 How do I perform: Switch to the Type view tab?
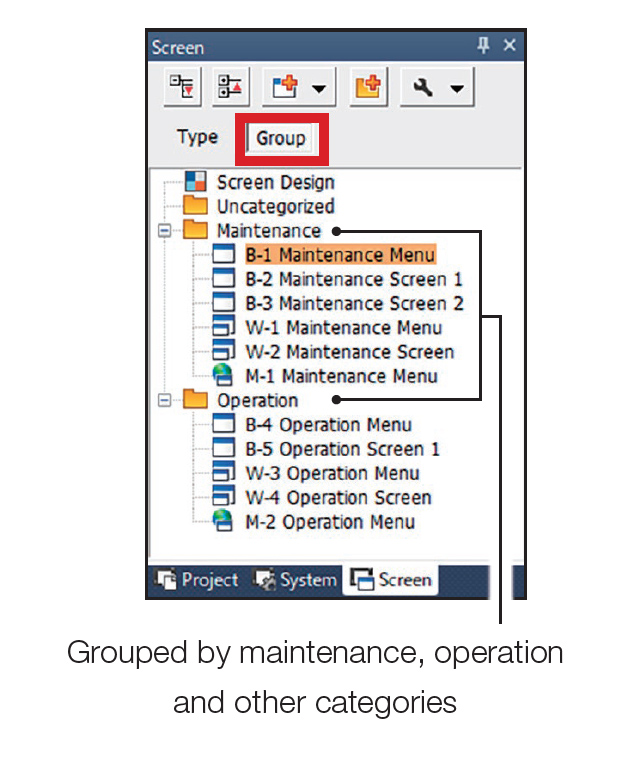pyautogui.click(x=197, y=137)
